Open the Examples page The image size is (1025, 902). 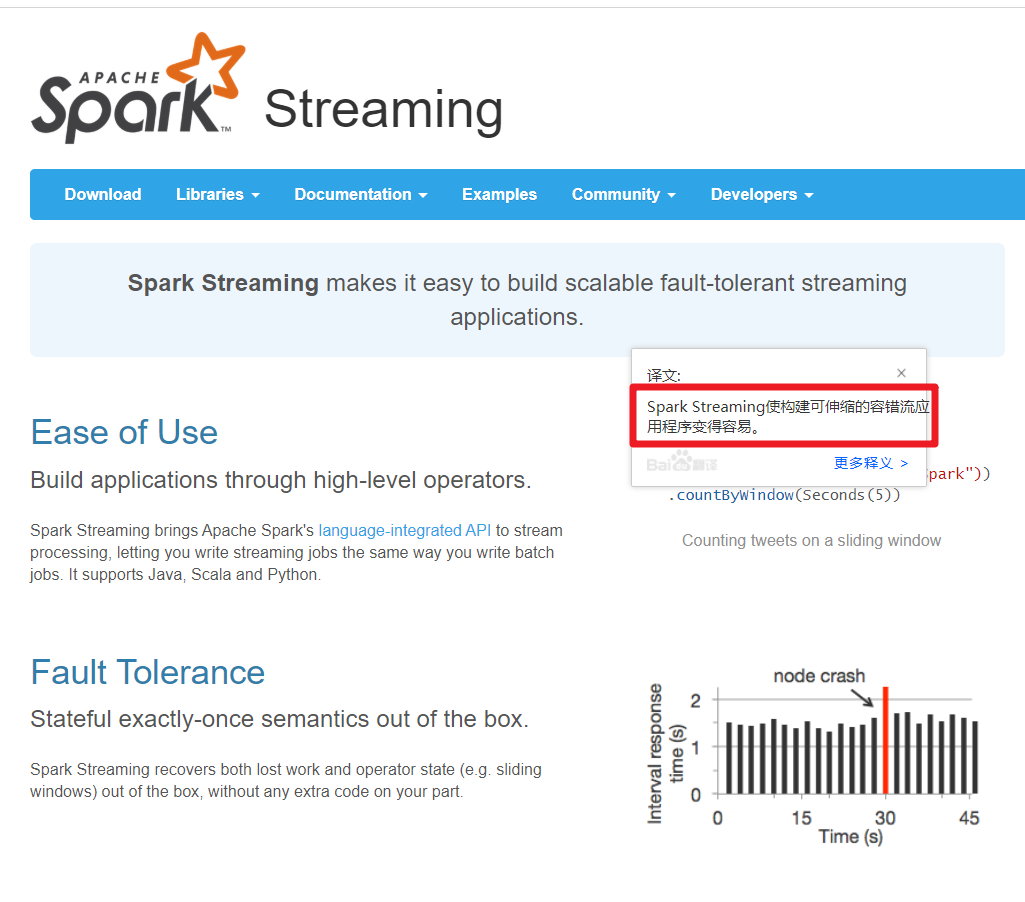pos(499,194)
